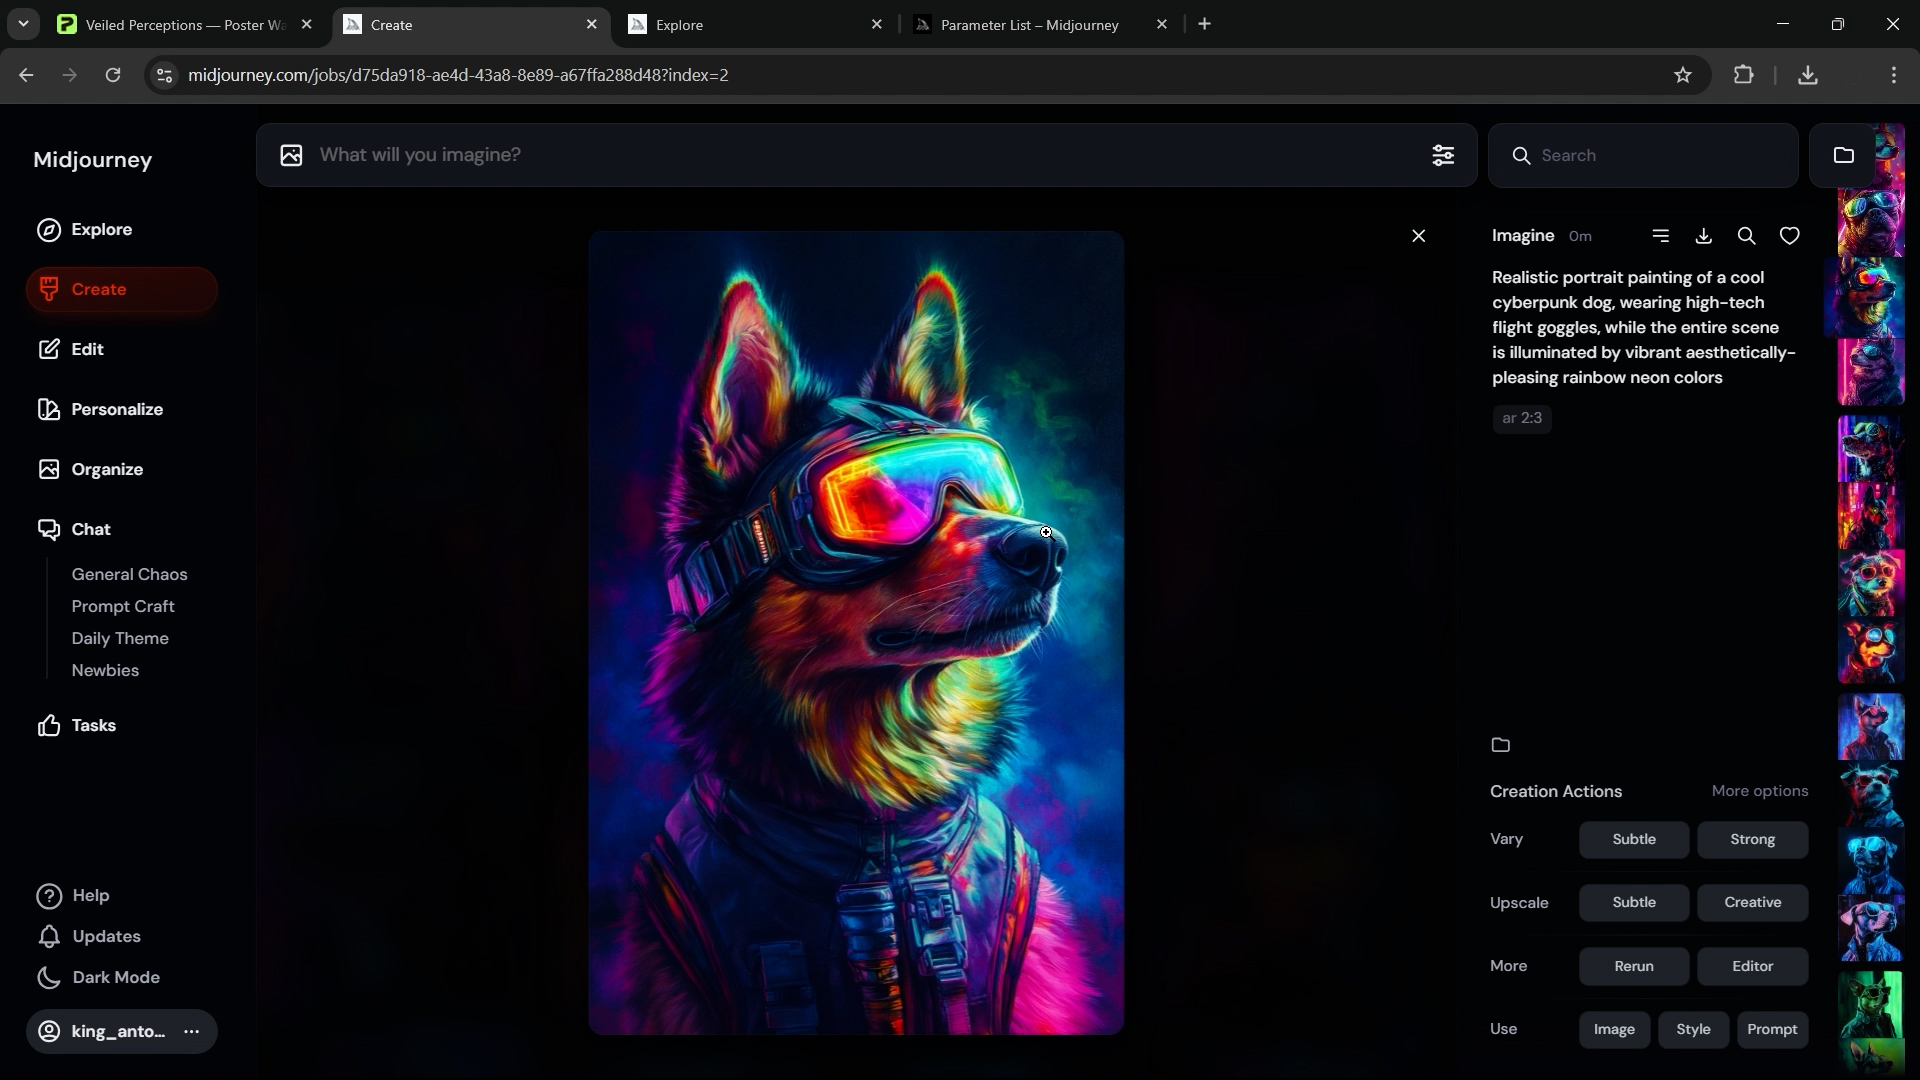This screenshot has height=1080, width=1920.
Task: Open the ar 2:3 parameter tag
Action: click(1522, 418)
